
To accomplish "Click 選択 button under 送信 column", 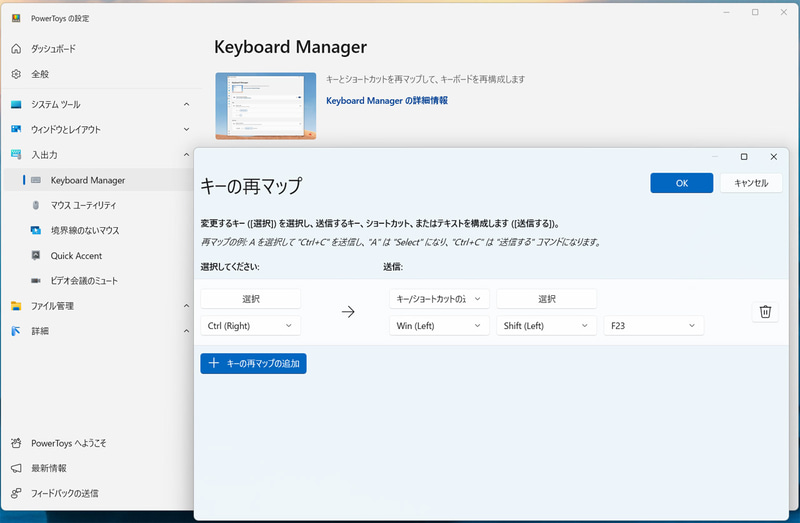I will click(x=546, y=298).
